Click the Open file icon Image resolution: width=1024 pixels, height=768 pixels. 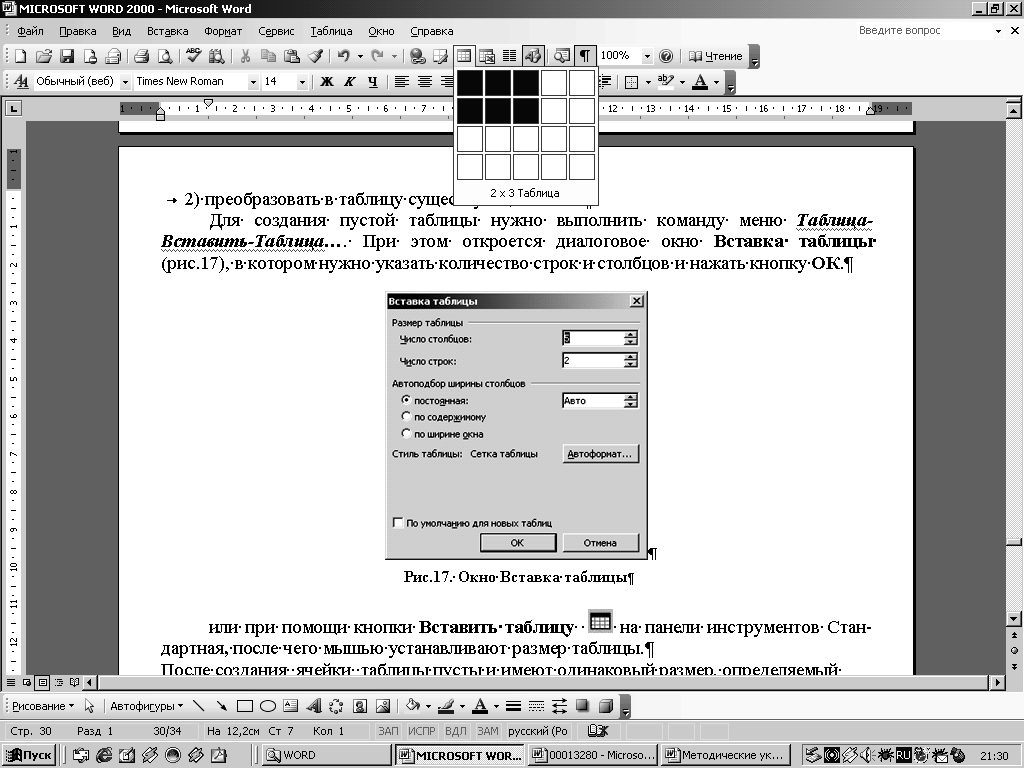pos(44,56)
